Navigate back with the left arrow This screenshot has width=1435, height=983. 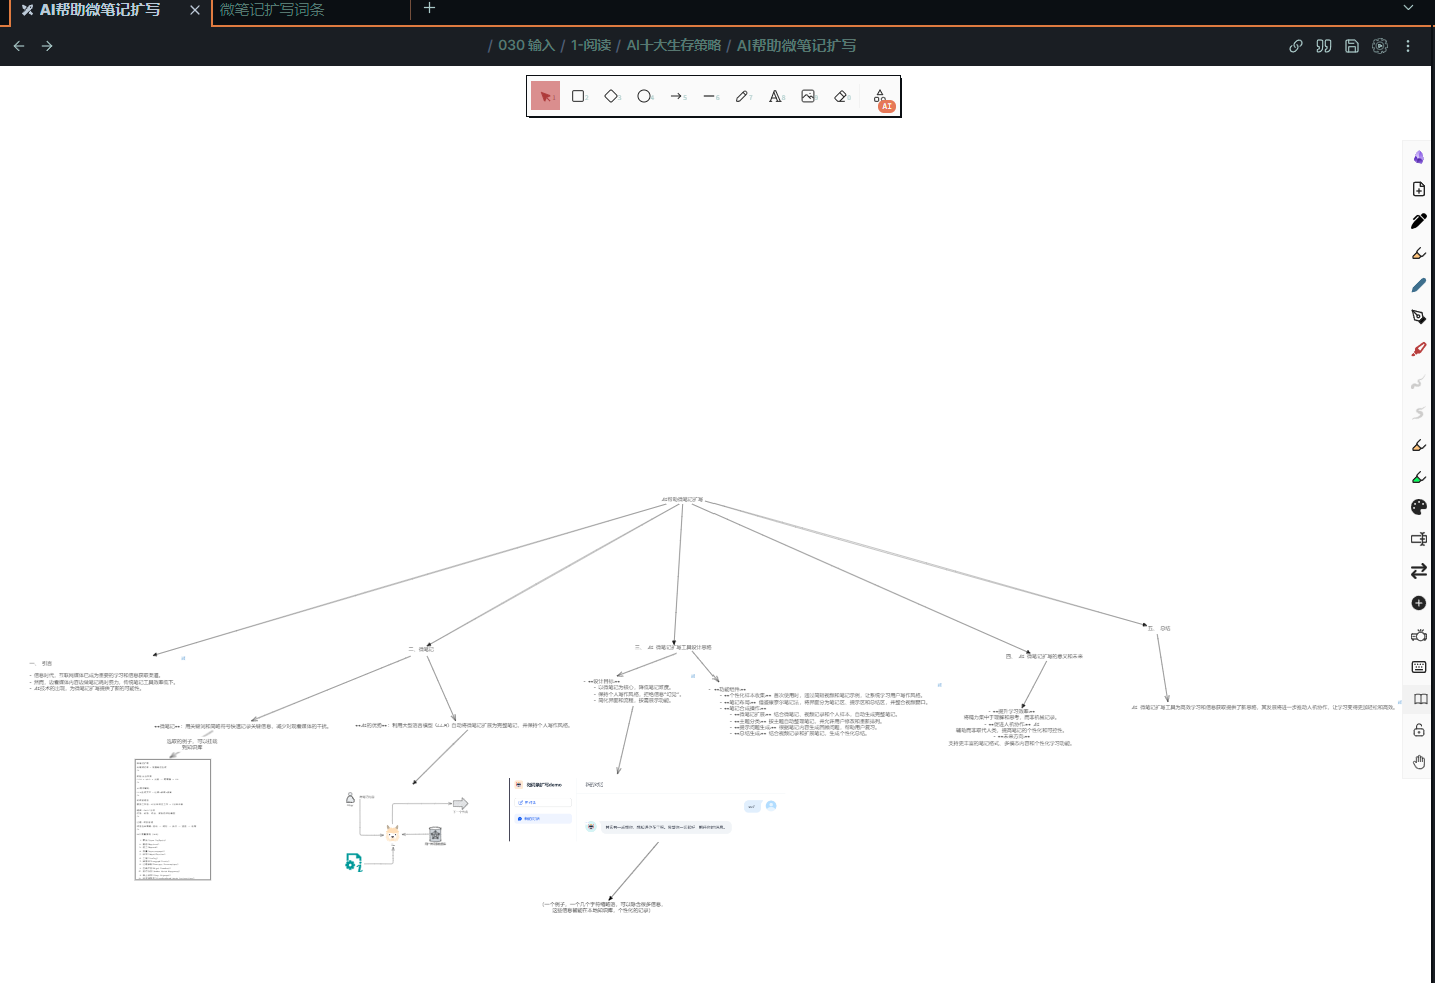click(19, 46)
